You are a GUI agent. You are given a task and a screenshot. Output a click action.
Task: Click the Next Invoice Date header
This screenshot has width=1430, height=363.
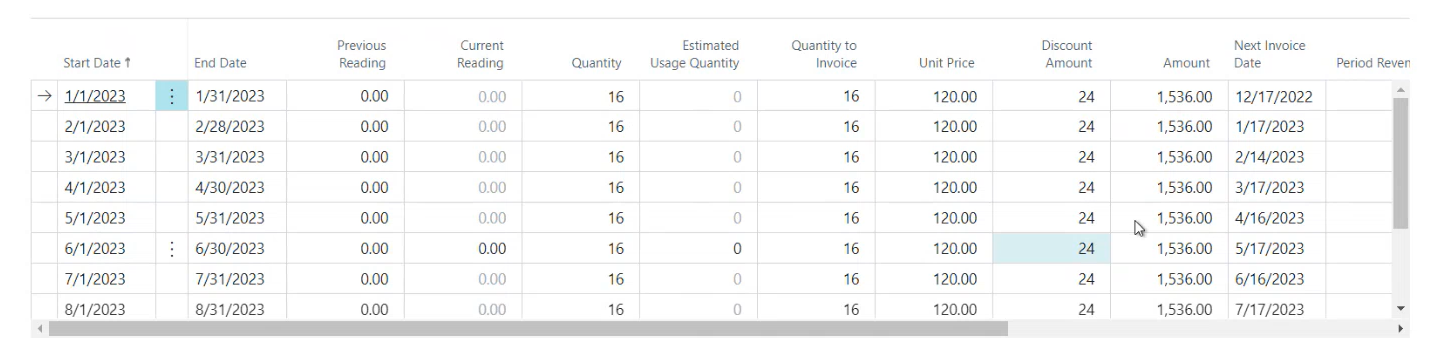tap(1270, 54)
